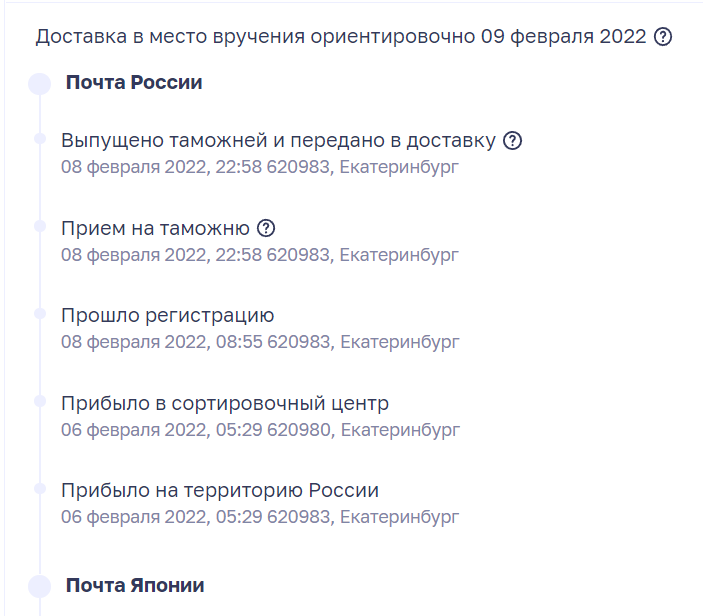Click question mark icon beside "Прием на таможню"
Viewport: 703px width, 616px height.
(266, 228)
